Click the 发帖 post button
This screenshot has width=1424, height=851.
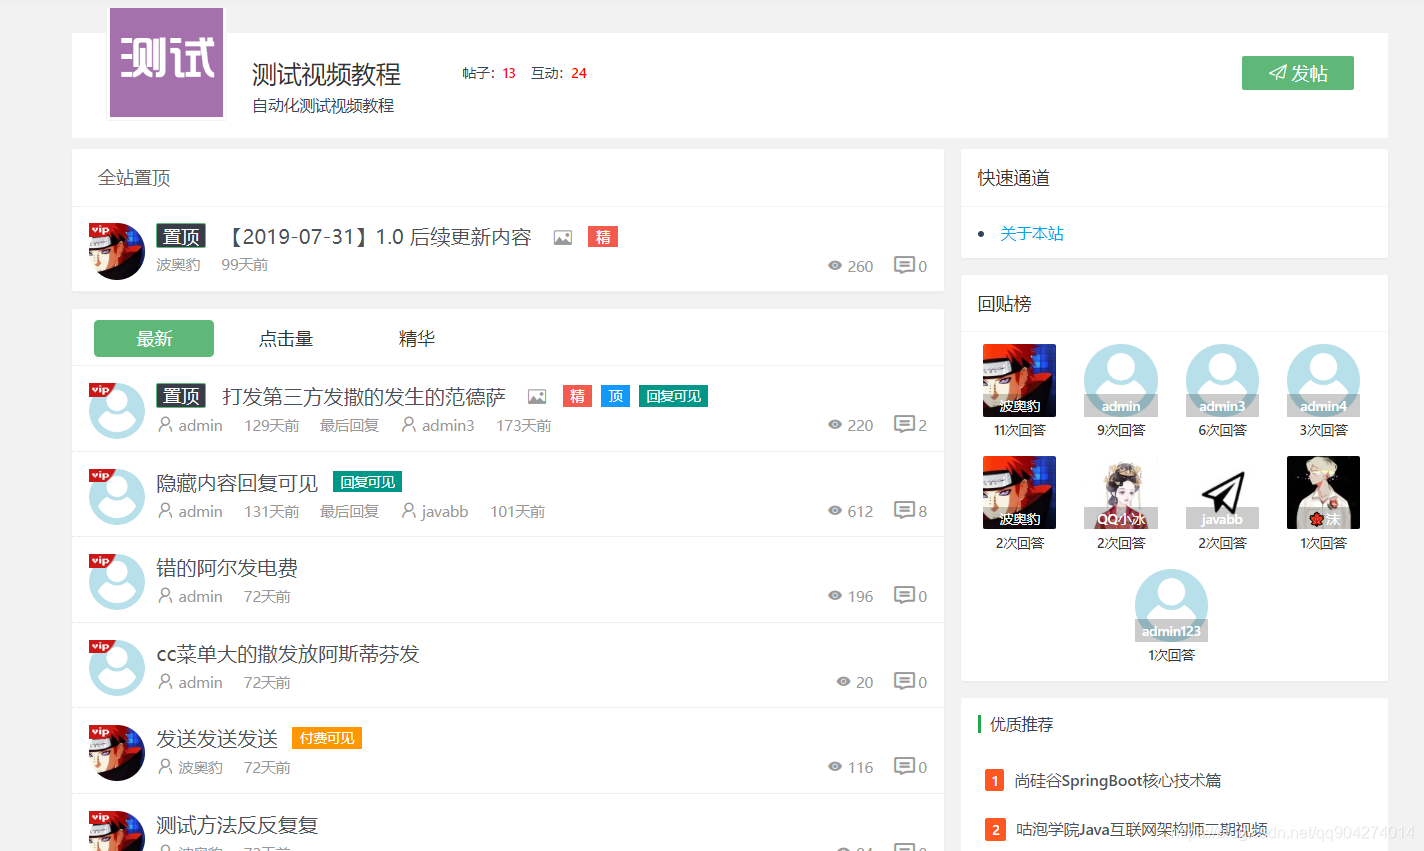1298,73
